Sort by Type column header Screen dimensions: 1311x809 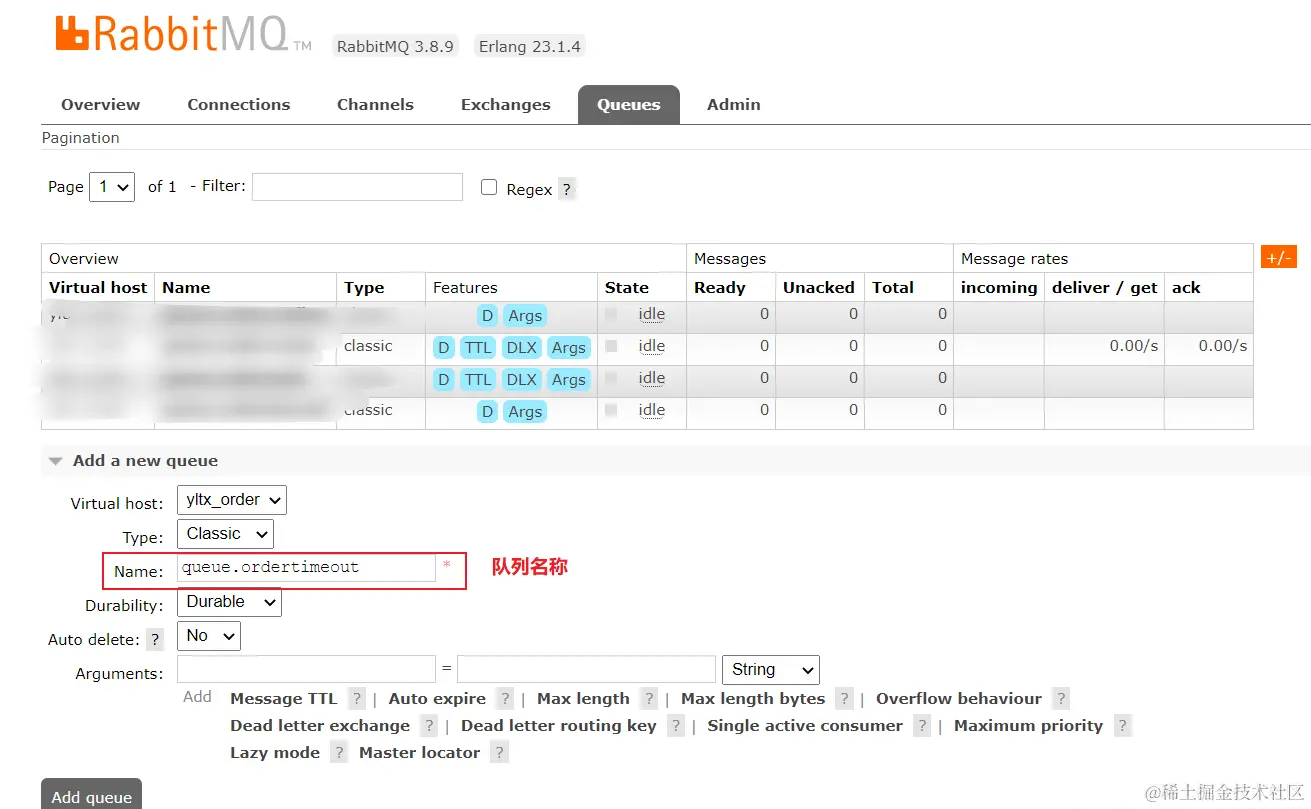point(364,288)
